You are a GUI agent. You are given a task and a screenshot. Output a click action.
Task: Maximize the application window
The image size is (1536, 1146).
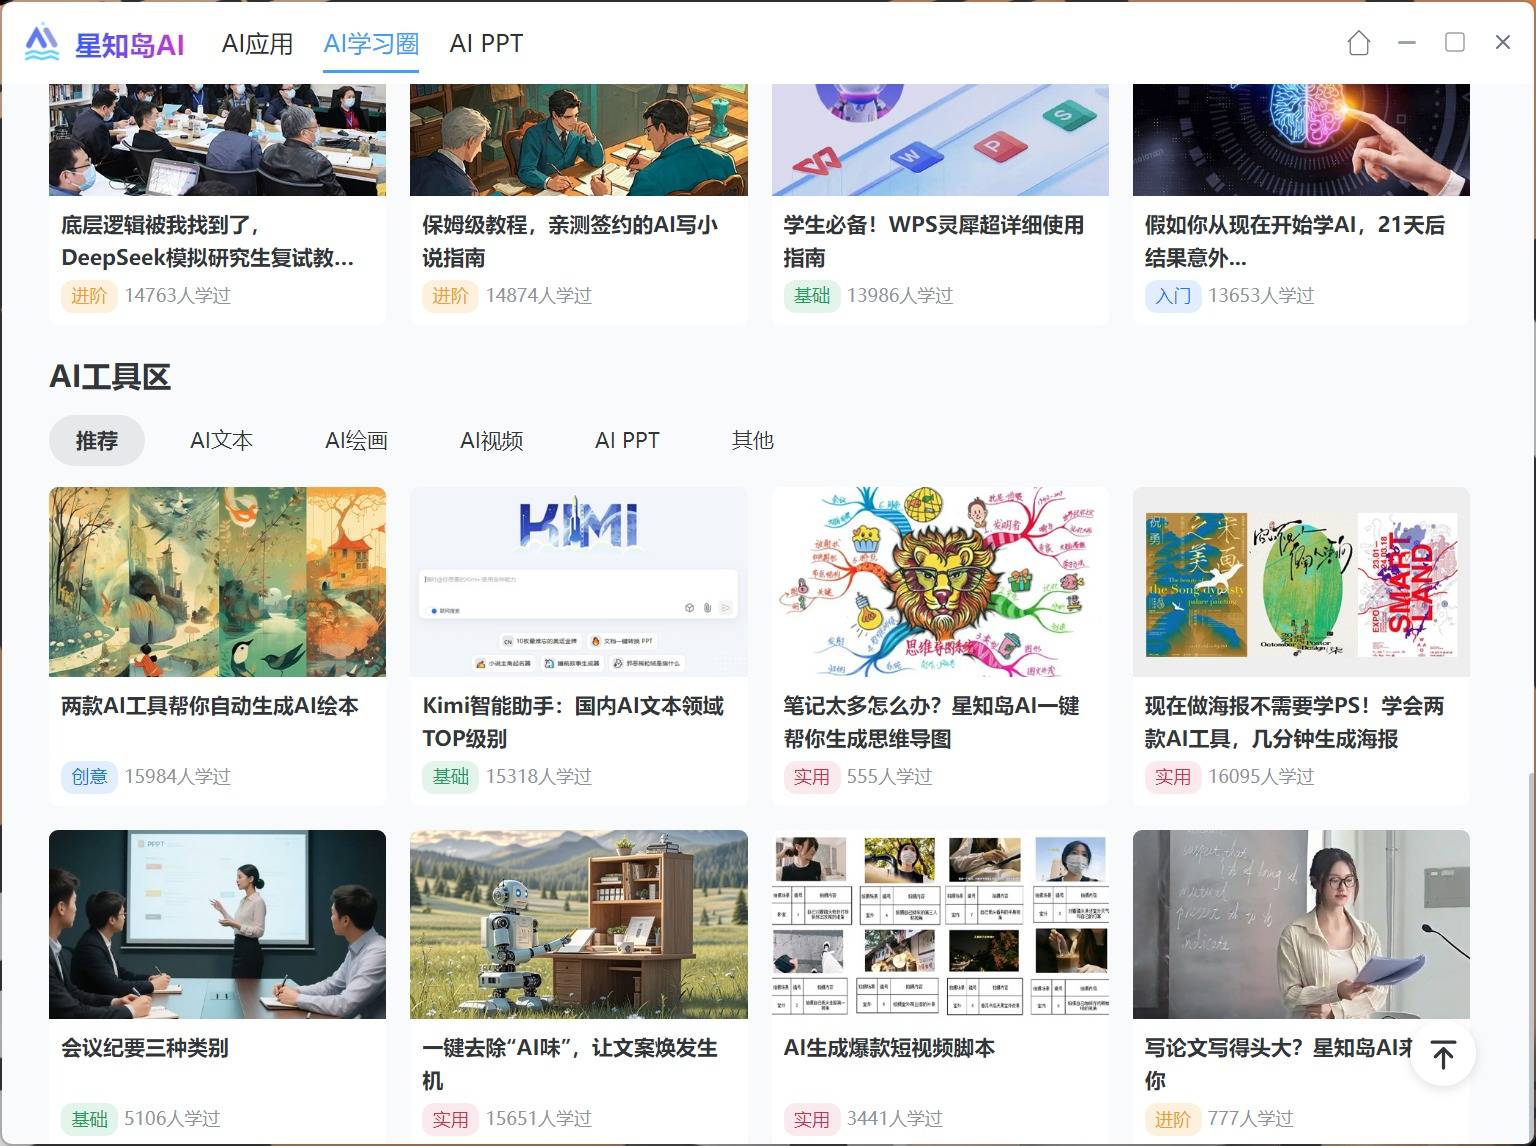(1454, 42)
